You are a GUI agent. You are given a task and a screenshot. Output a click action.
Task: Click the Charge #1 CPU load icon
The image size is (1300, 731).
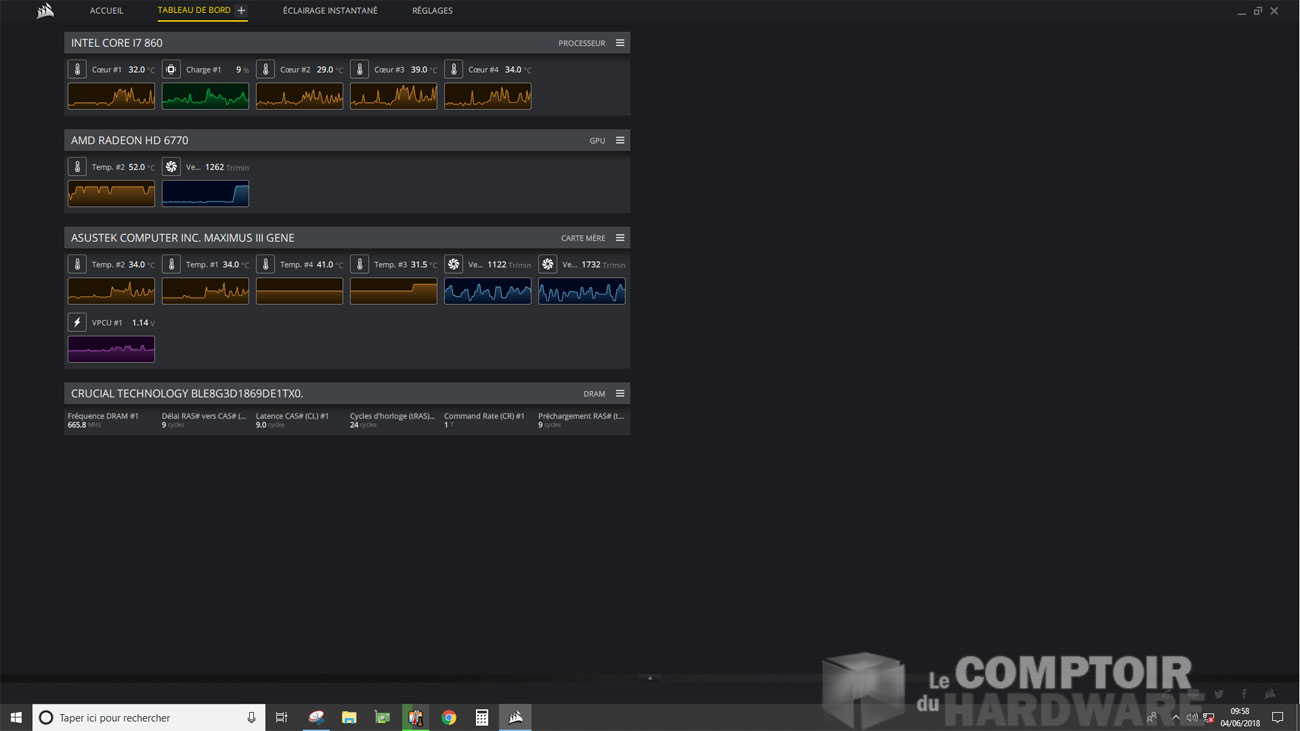click(171, 70)
